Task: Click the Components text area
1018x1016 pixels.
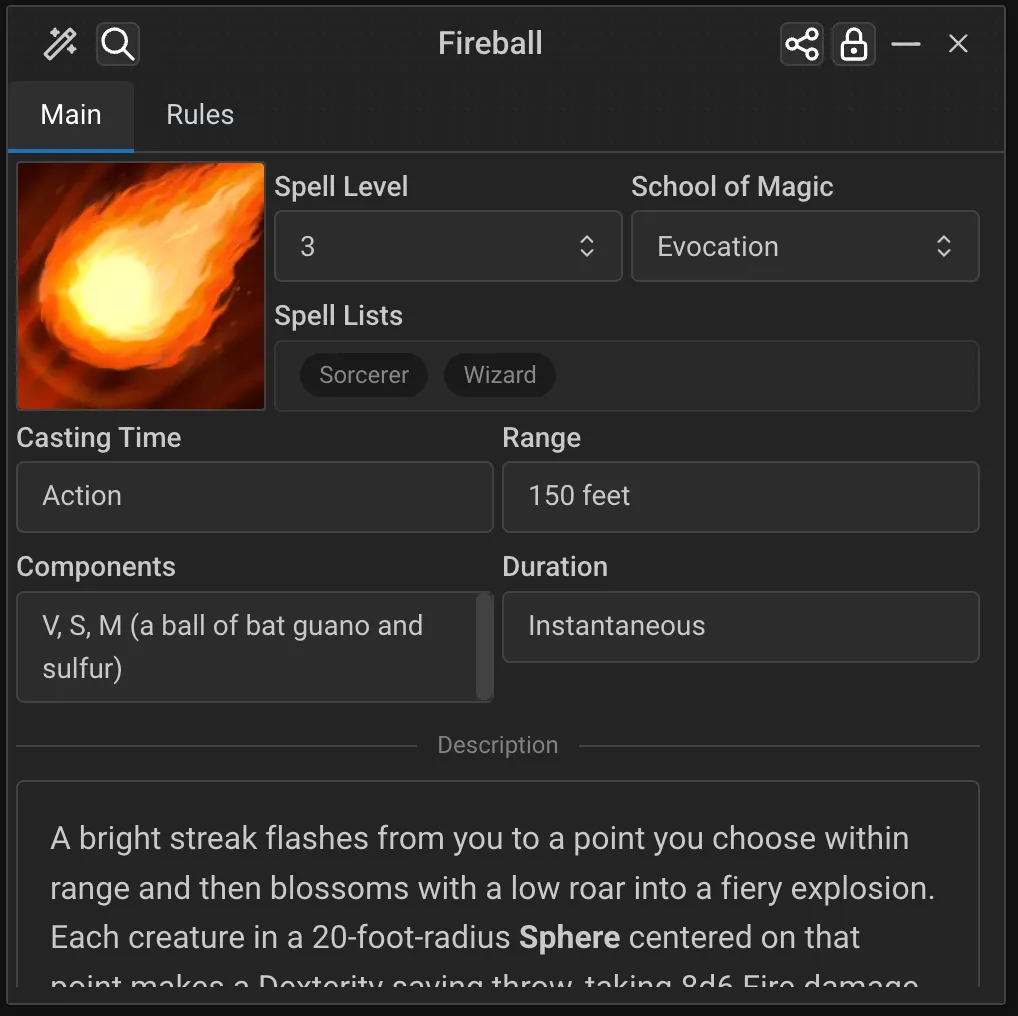Action: (245, 646)
